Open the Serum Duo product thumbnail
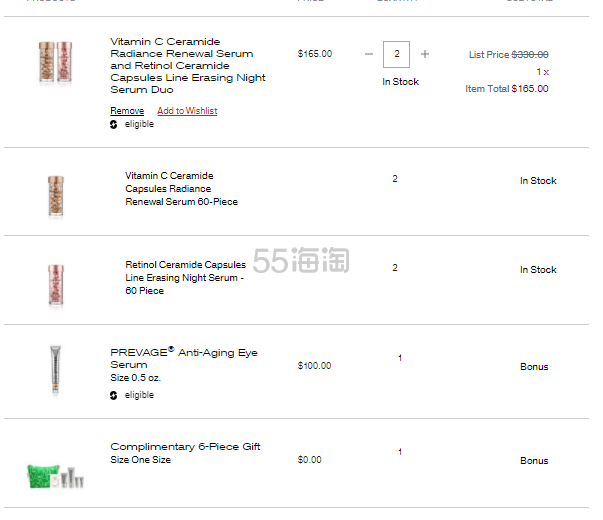The image size is (603, 520). click(55, 62)
